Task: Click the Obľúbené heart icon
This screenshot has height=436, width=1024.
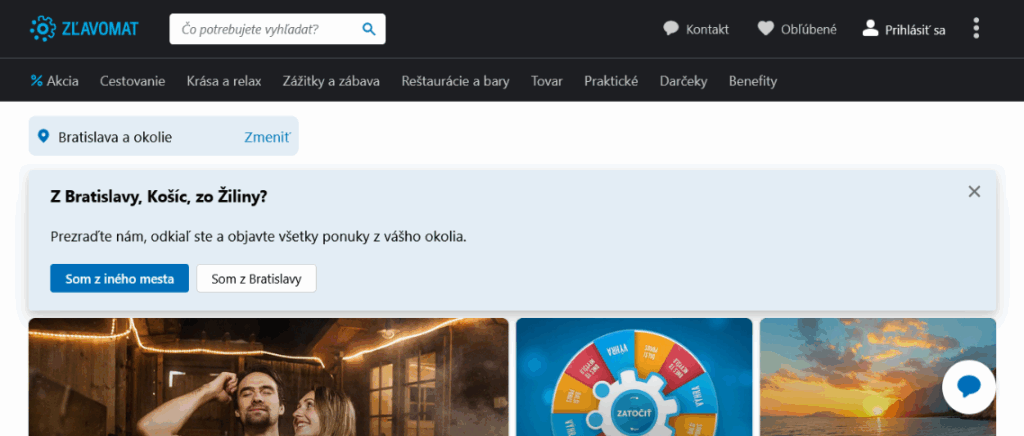Action: (765, 29)
